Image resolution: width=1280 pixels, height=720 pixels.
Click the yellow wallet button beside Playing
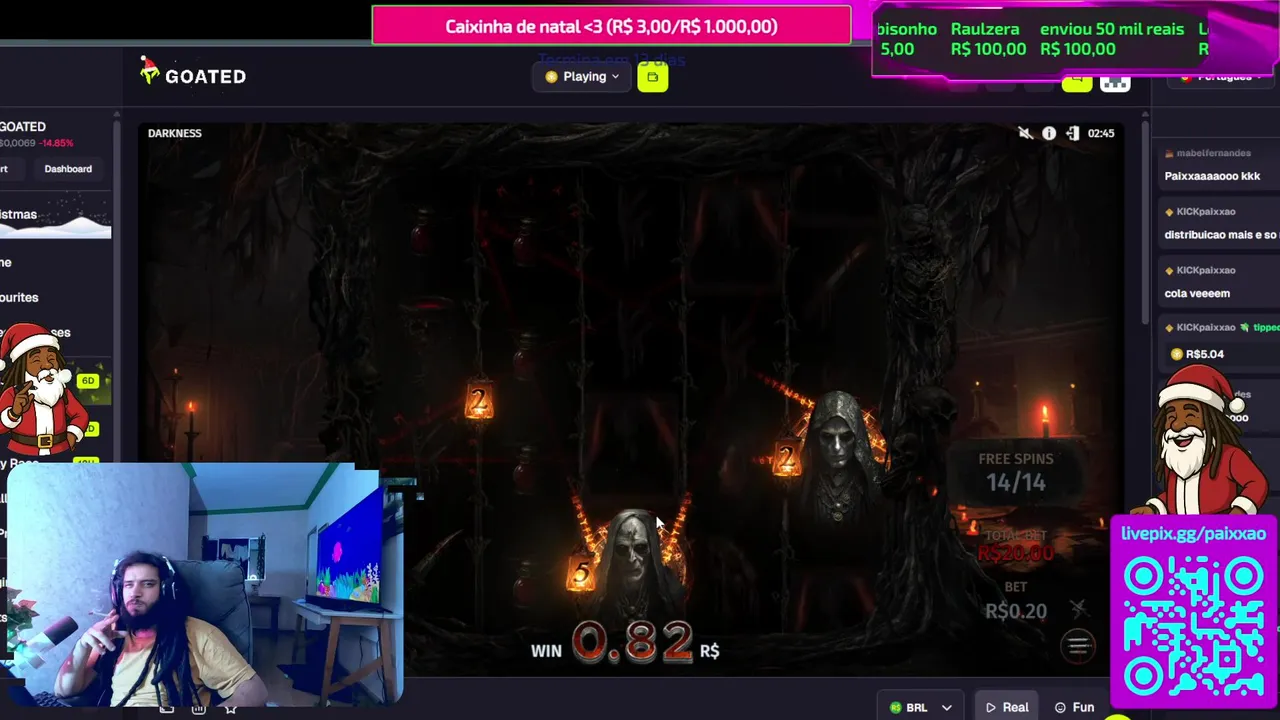[652, 77]
